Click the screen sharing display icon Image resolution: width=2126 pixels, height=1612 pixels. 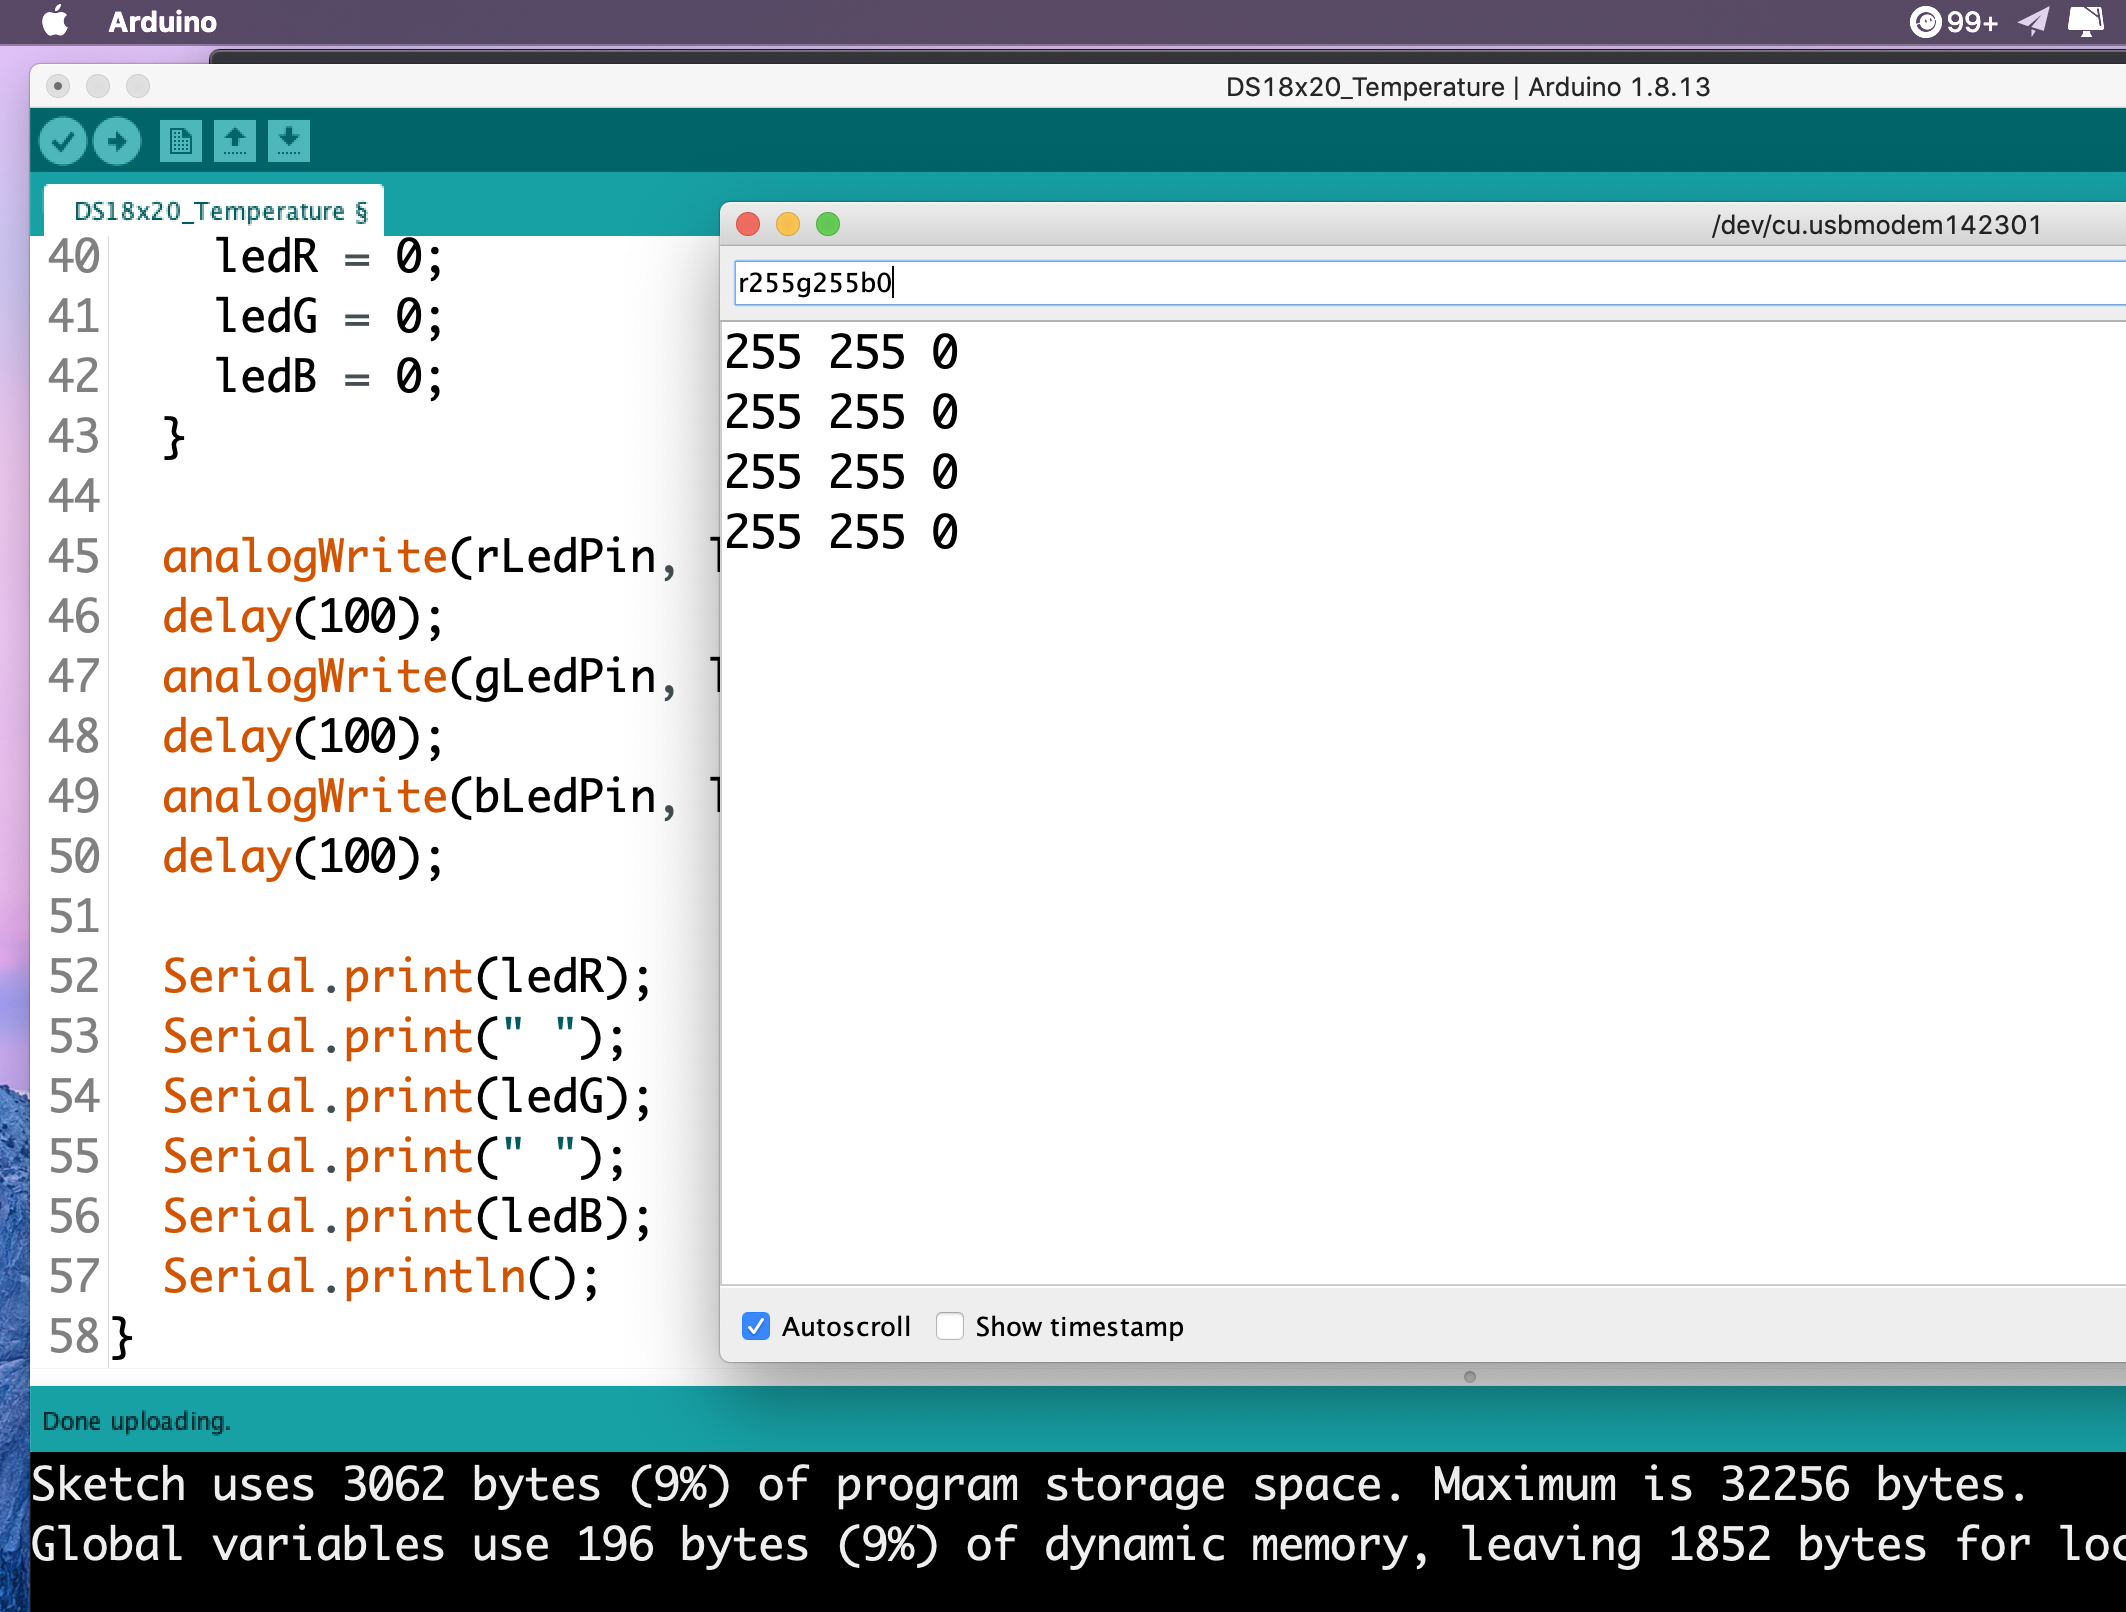pyautogui.click(x=2087, y=20)
